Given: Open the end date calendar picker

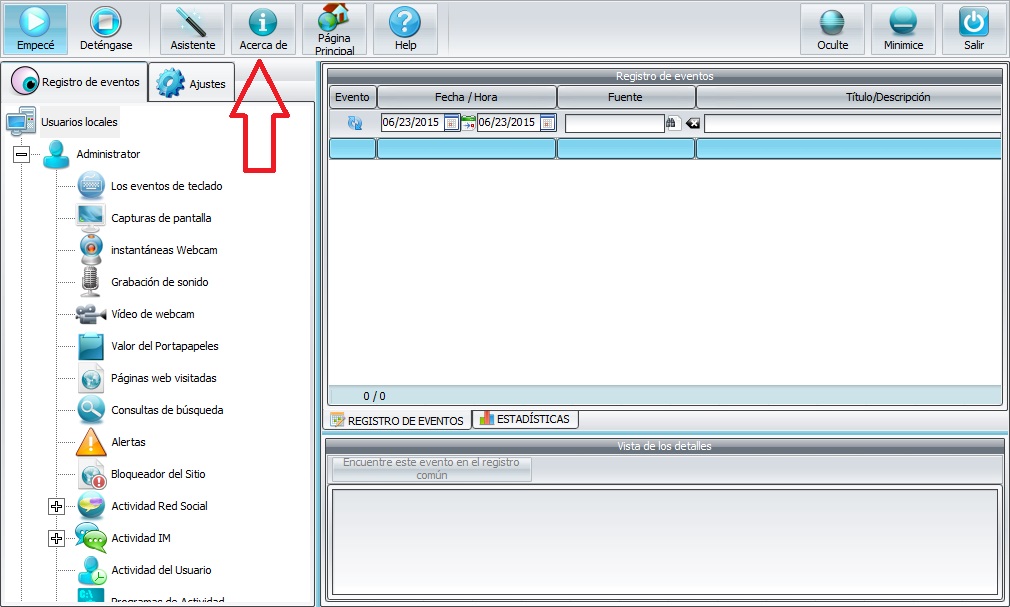Looking at the screenshot, I should click(548, 122).
